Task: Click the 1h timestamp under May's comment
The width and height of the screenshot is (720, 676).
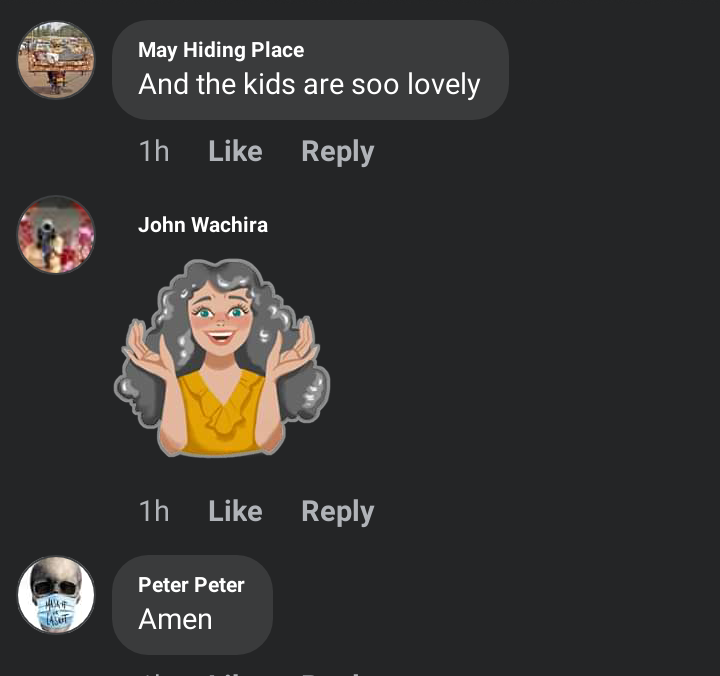Action: (154, 151)
